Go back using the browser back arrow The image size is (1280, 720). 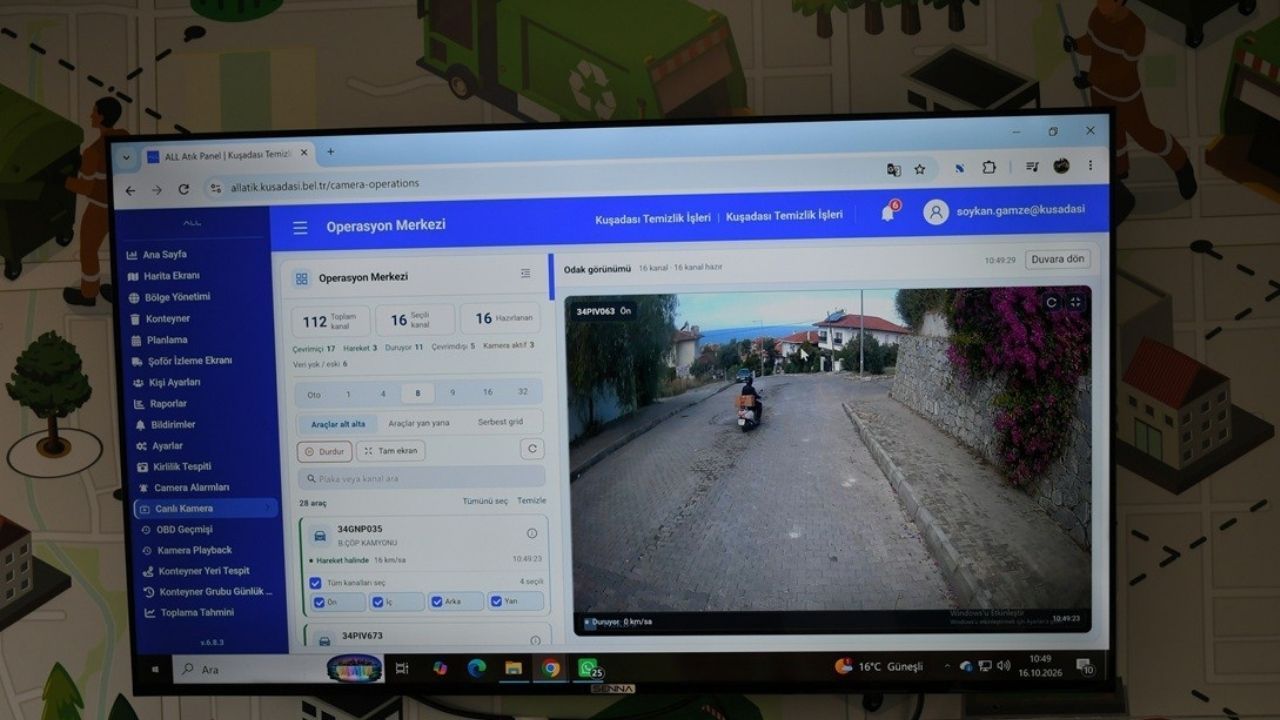tap(130, 190)
